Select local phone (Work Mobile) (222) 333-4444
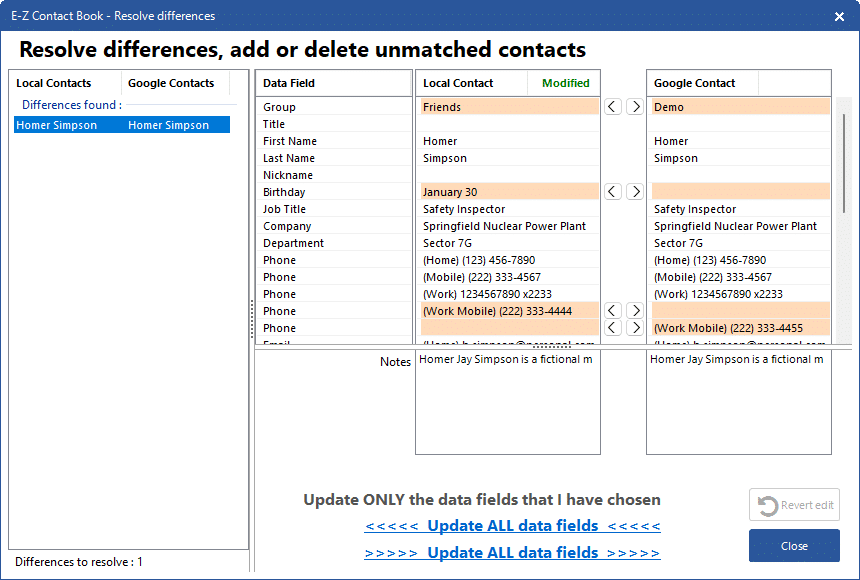Screen dimensions: 860x580 click(x=510, y=311)
